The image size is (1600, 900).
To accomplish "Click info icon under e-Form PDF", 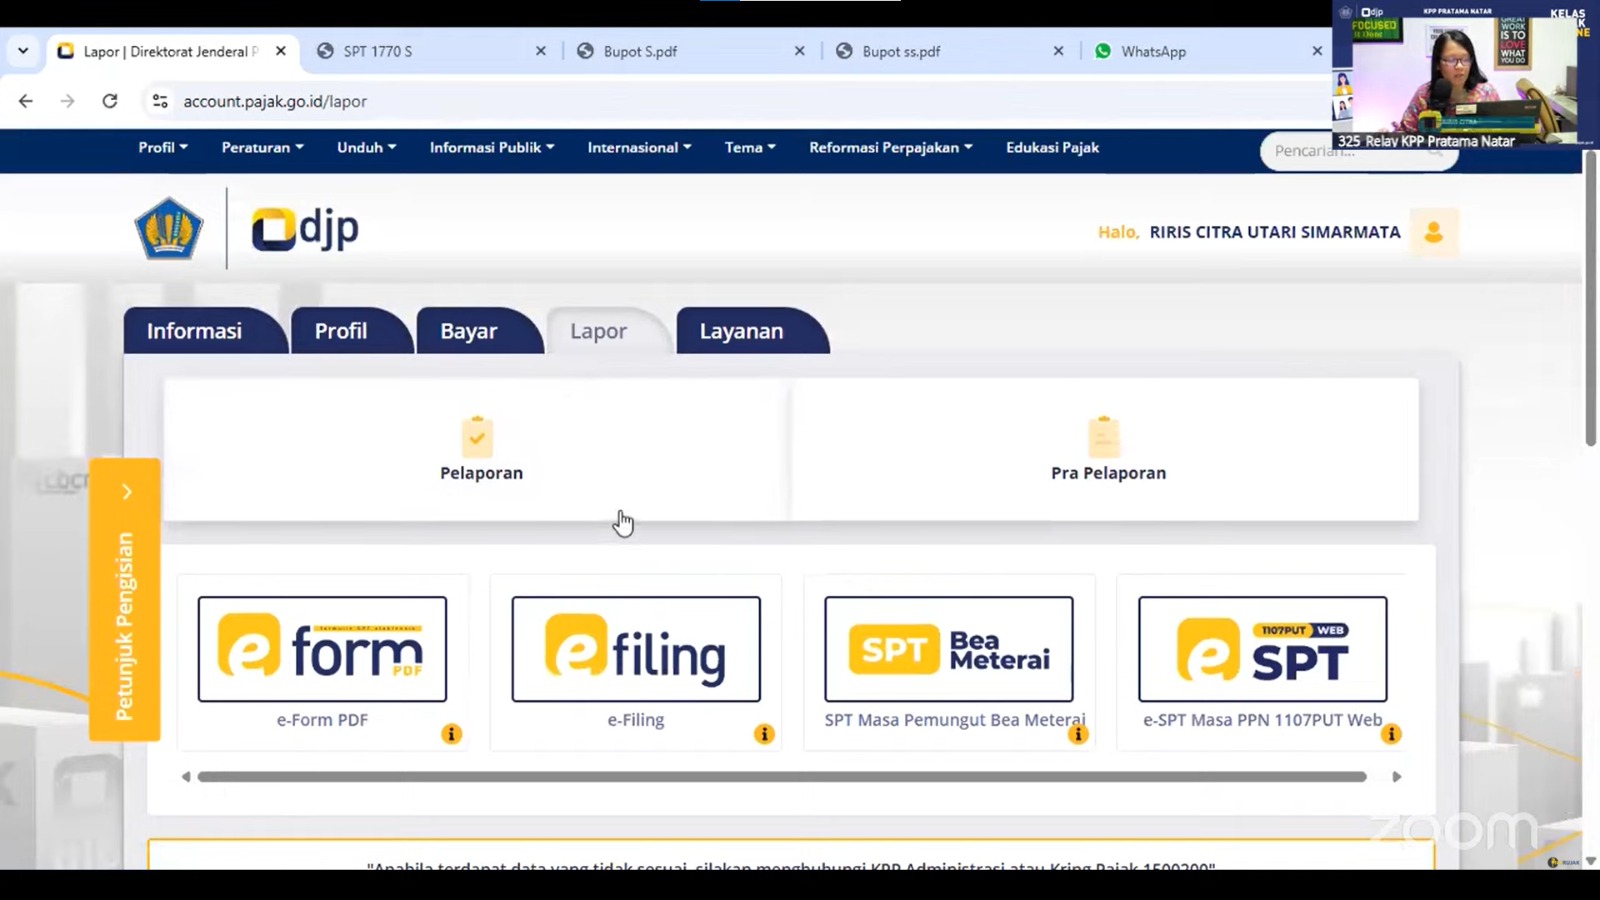I will coord(451,734).
